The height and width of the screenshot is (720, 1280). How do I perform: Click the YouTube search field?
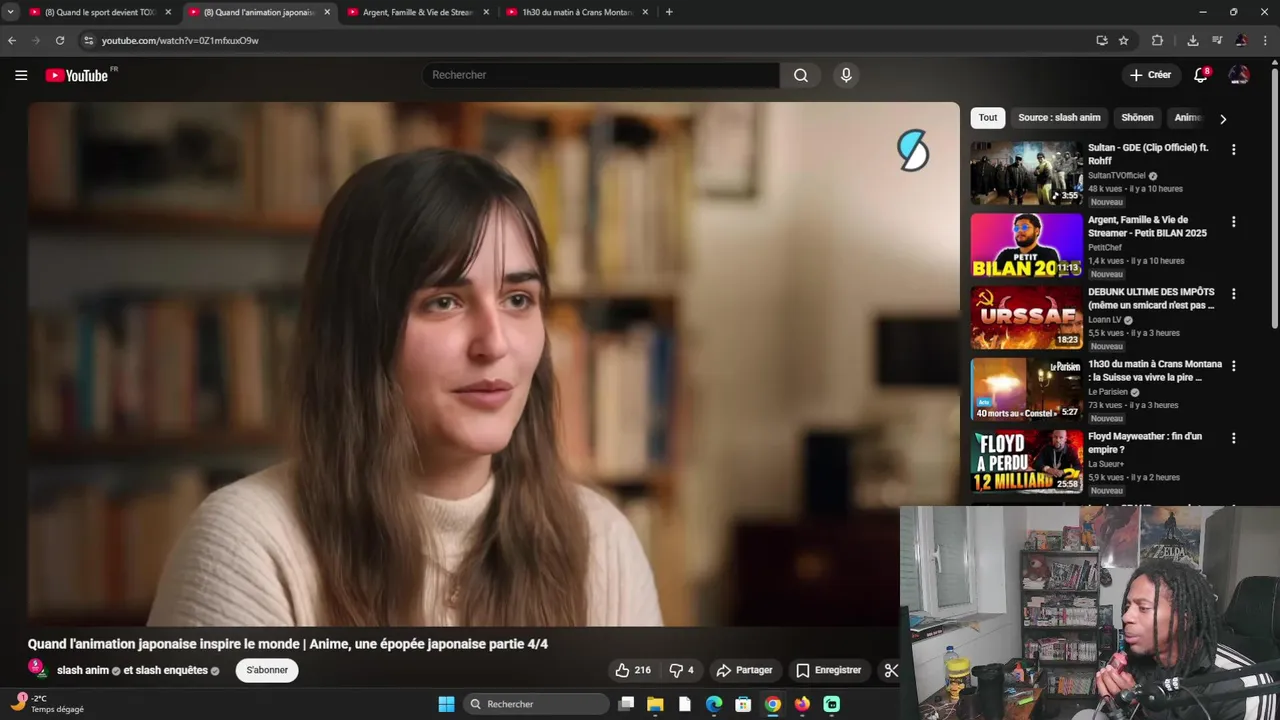coord(601,75)
